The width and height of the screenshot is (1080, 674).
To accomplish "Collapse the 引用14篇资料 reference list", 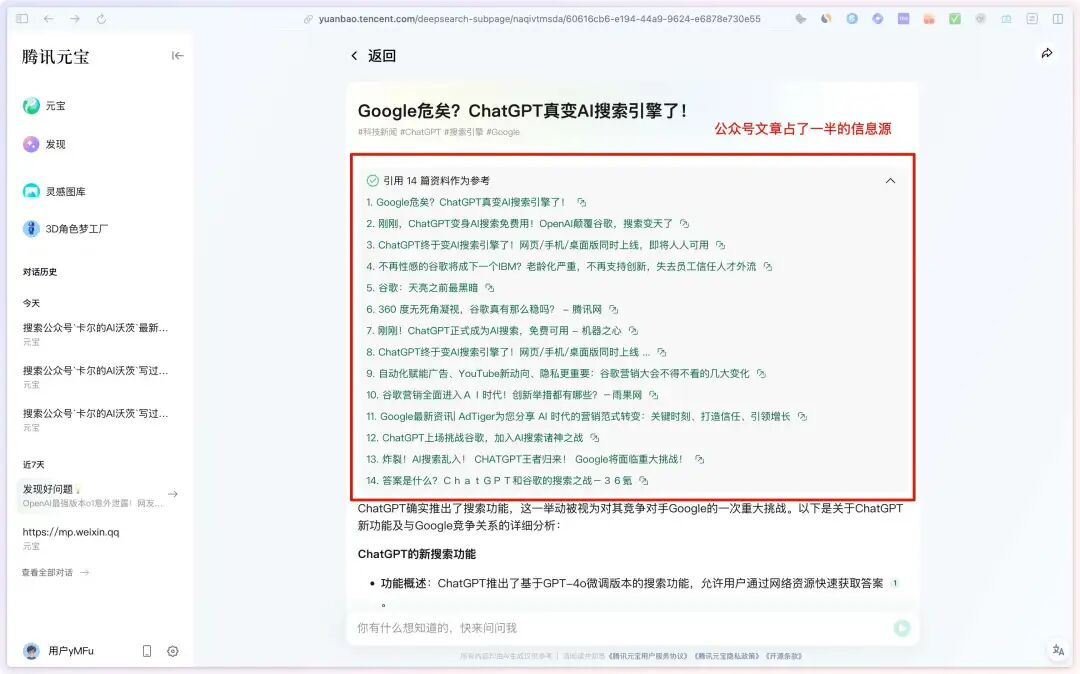I will 891,180.
